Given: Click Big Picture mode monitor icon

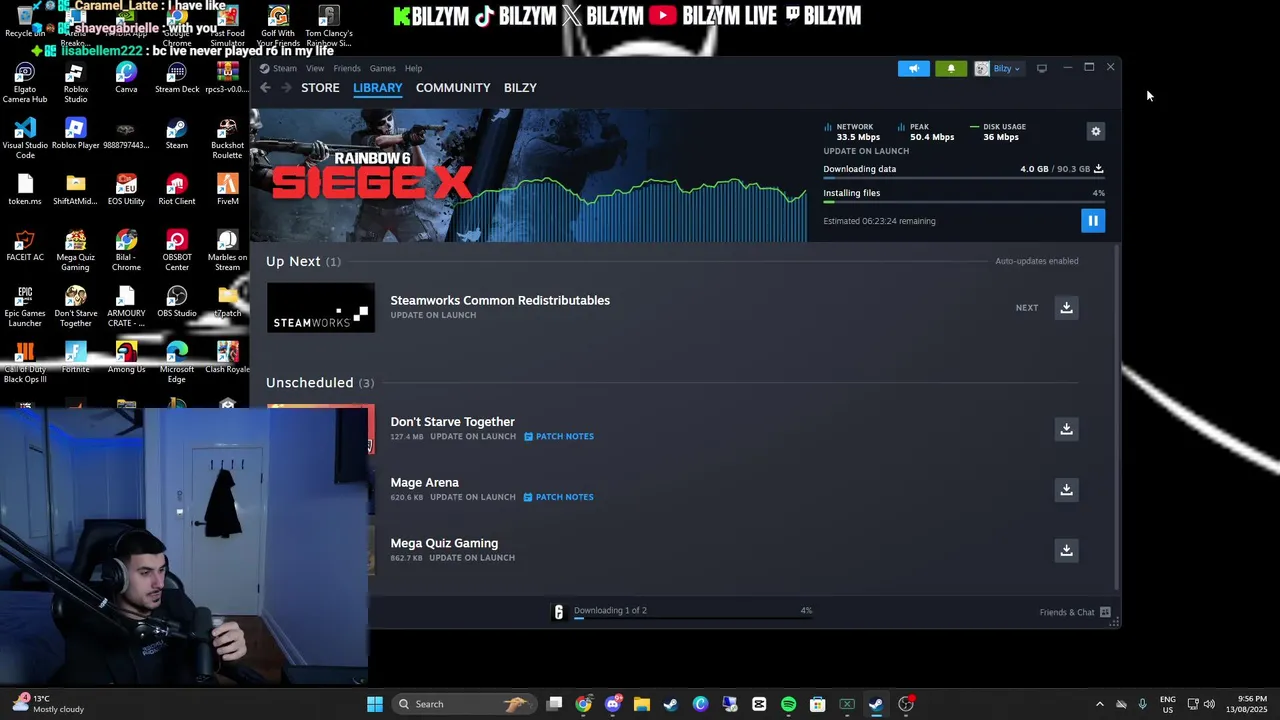Looking at the screenshot, I should click(1041, 68).
